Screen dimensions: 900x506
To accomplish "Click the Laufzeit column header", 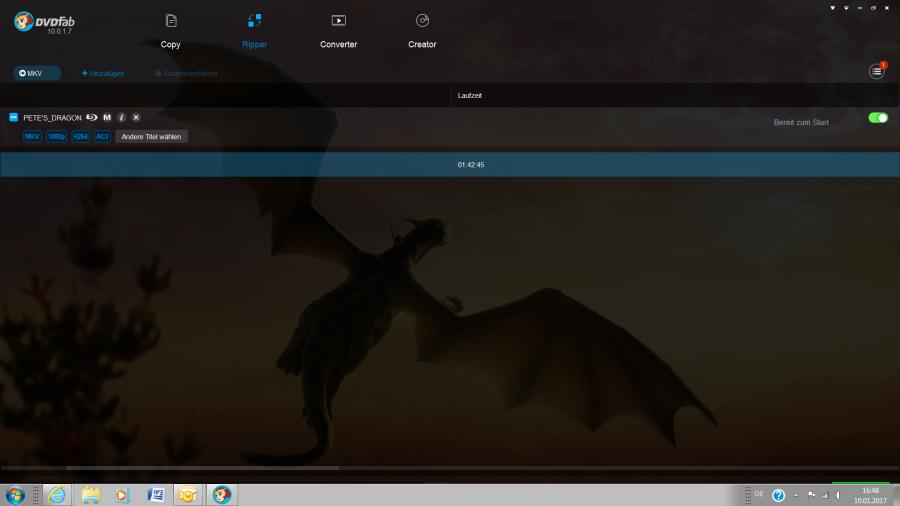I will [470, 96].
